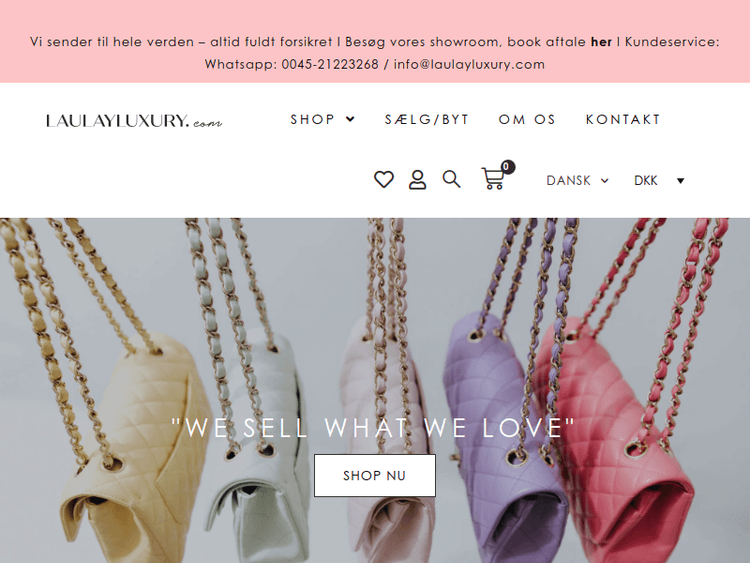Screen dimensions: 750x563
Task: Click the pink announcement banner text
Action: coord(375,53)
